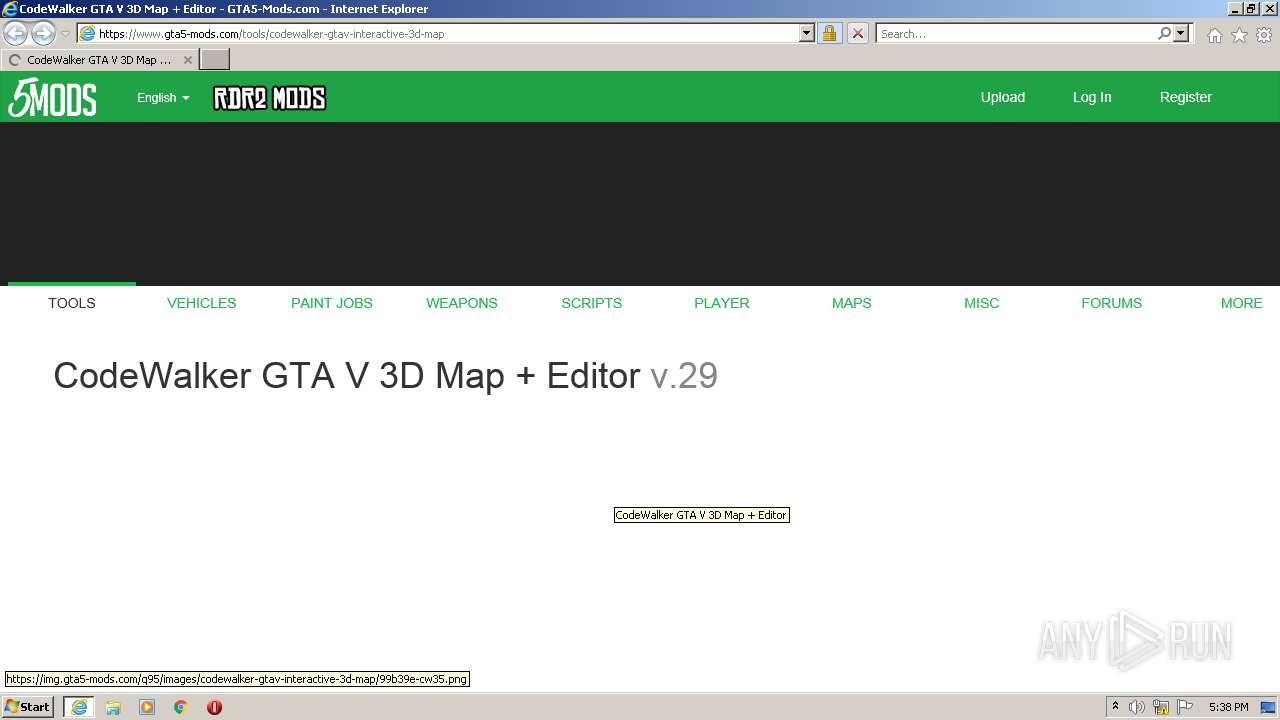Image resolution: width=1280 pixels, height=720 pixels.
Task: Click the Internet Explorer taskbar icon
Action: (x=79, y=707)
